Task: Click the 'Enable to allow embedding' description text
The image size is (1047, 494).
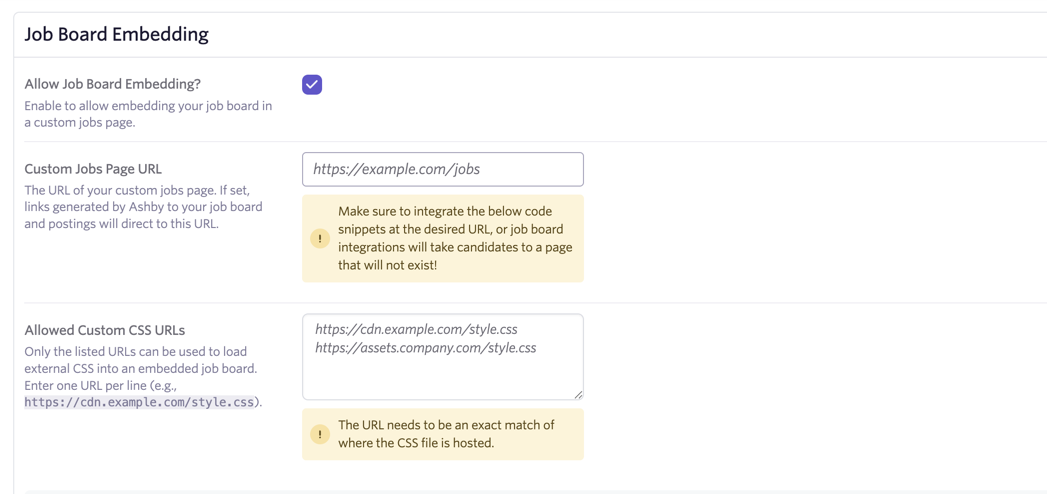Action: coord(148,114)
